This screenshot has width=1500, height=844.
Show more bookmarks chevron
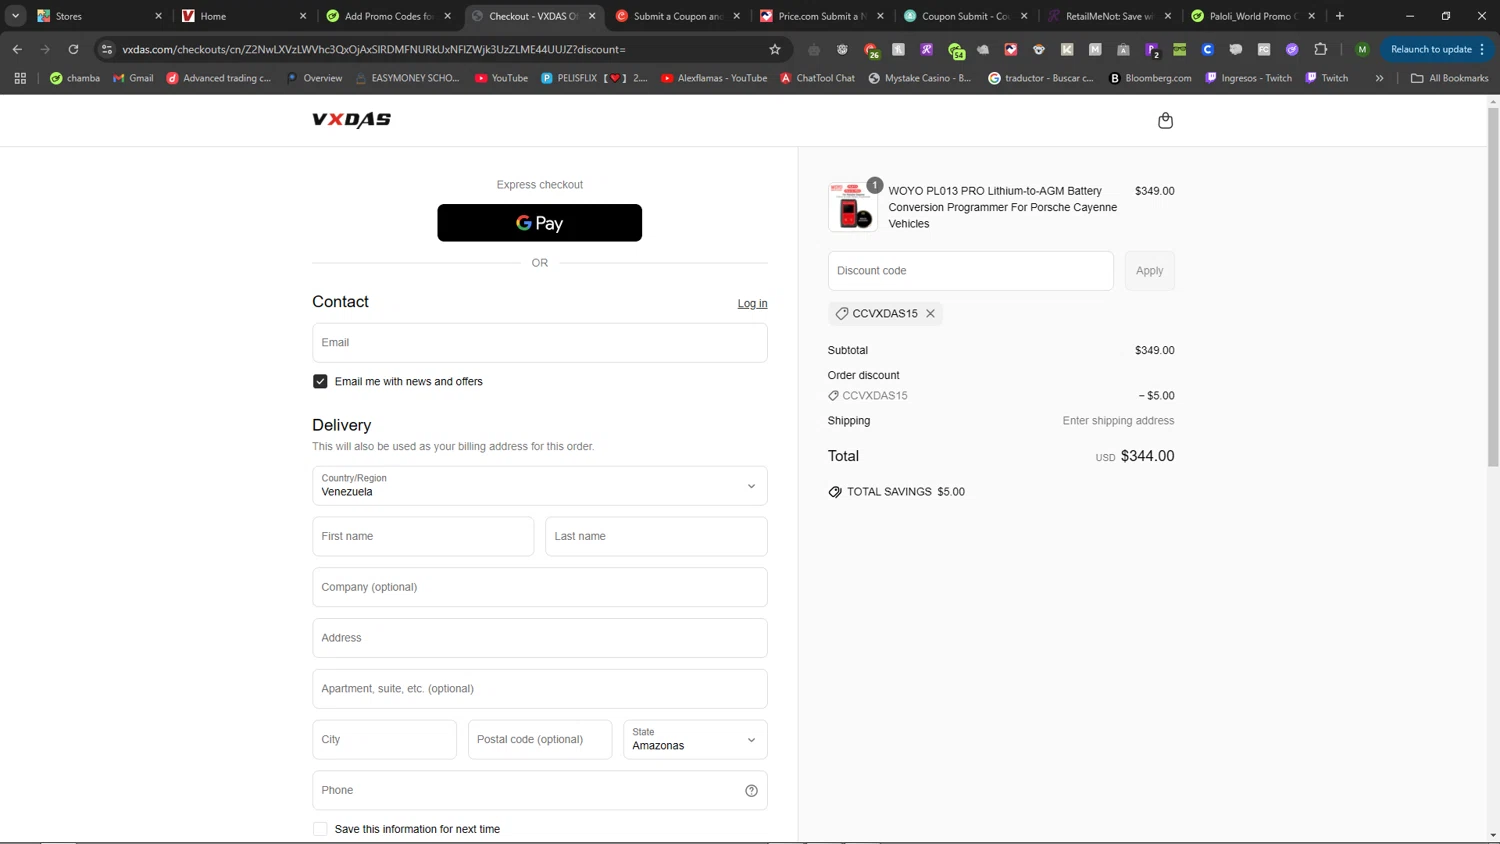pos(1379,78)
